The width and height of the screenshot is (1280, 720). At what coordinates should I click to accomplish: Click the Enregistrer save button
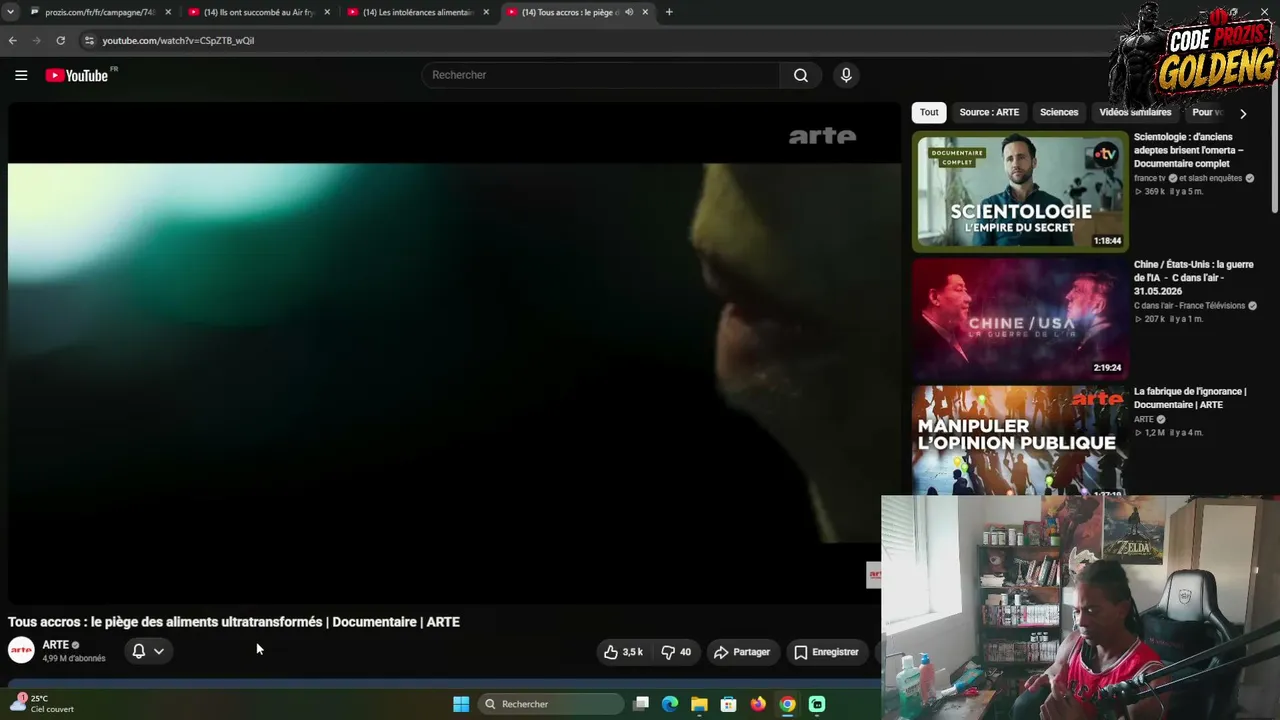pyautogui.click(x=827, y=652)
